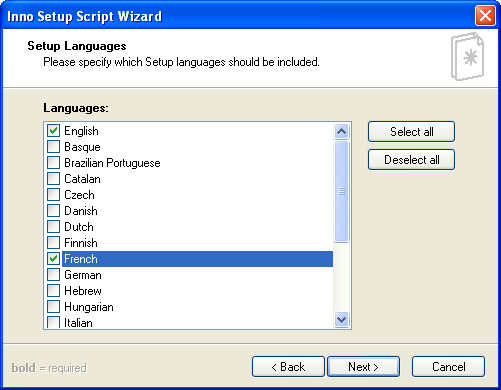Tick the Dutch checkbox
This screenshot has width=501, height=390.
point(53,227)
